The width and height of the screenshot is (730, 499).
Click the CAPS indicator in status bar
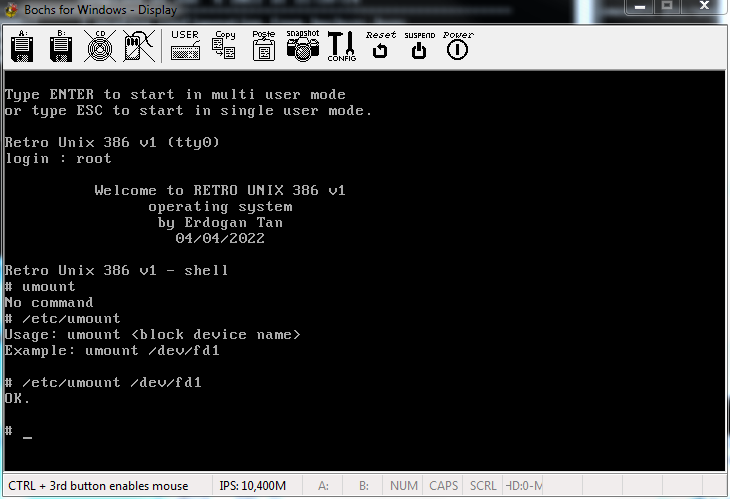tap(443, 486)
